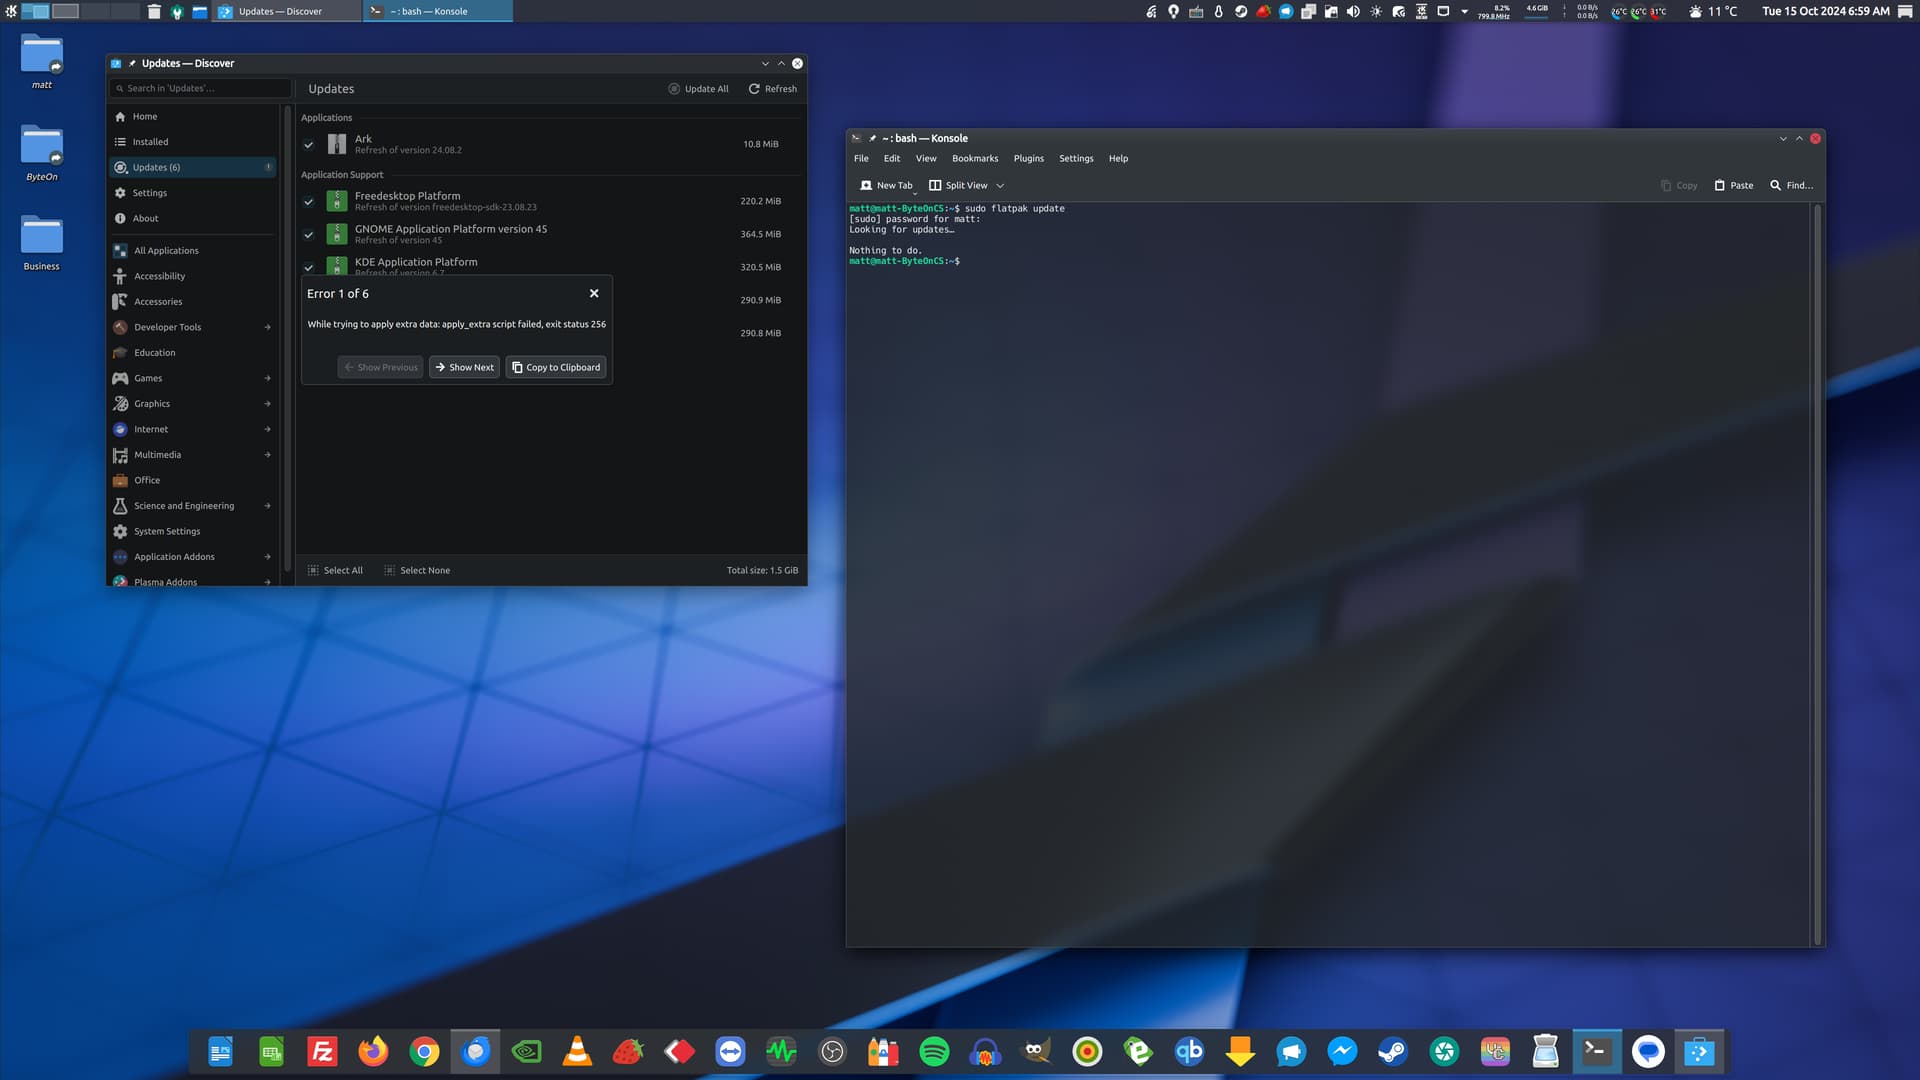
Task: Go to Installed in Discover sidebar
Action: [192, 142]
